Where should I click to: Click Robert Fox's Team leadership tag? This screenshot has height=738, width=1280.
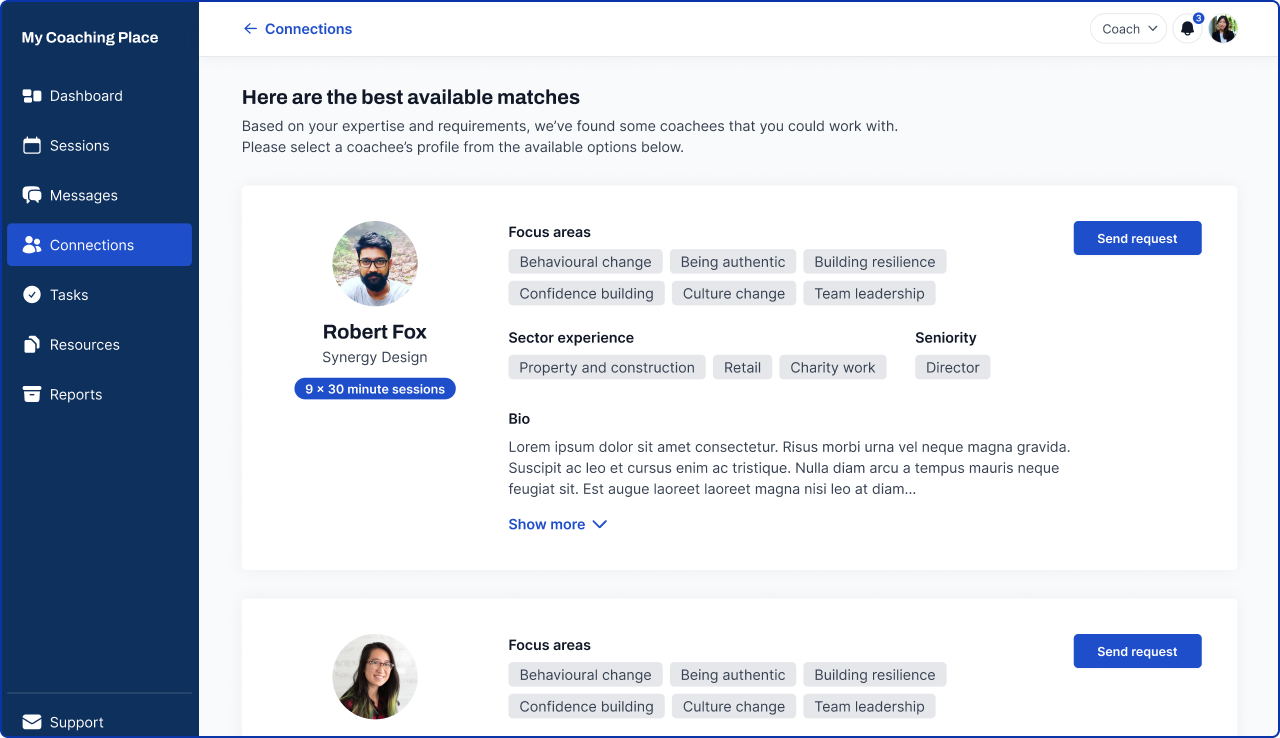pos(870,293)
